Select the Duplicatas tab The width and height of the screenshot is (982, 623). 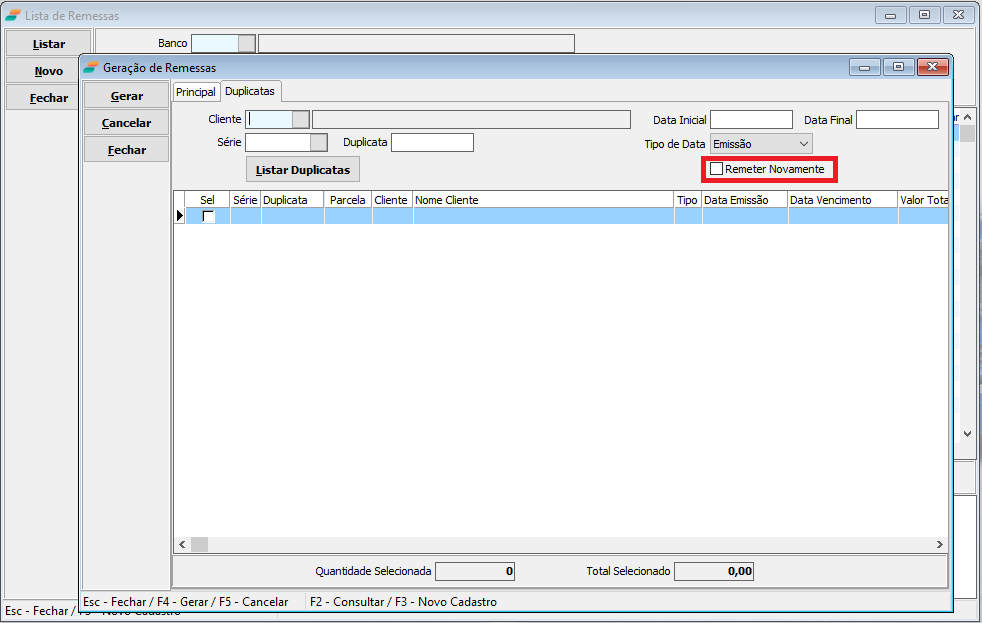pyautogui.click(x=250, y=91)
